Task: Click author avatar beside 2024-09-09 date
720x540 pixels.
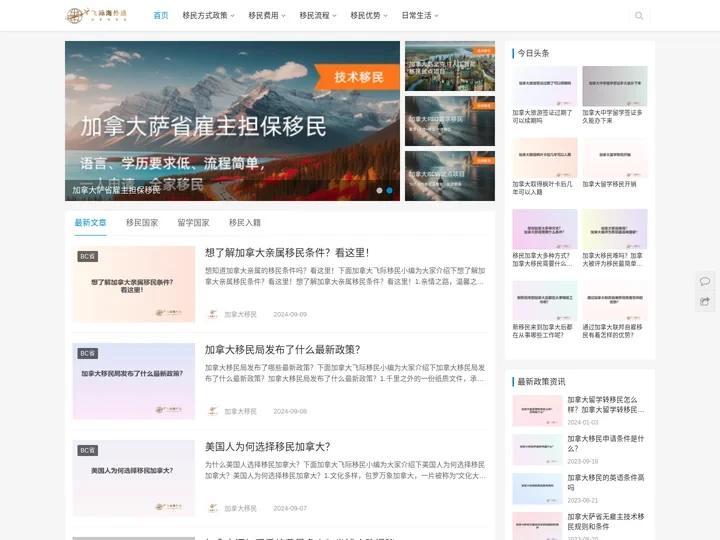Action: tap(213, 314)
